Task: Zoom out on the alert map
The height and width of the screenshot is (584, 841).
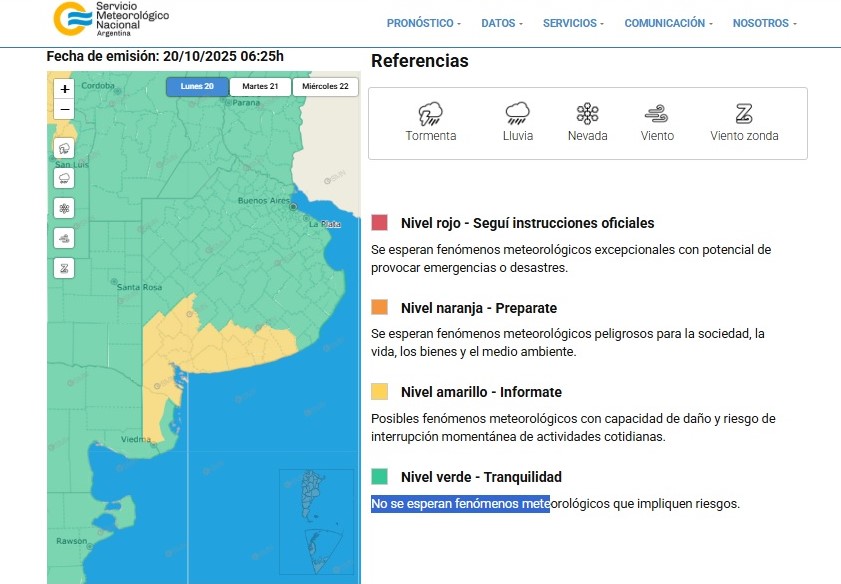Action: click(x=65, y=109)
